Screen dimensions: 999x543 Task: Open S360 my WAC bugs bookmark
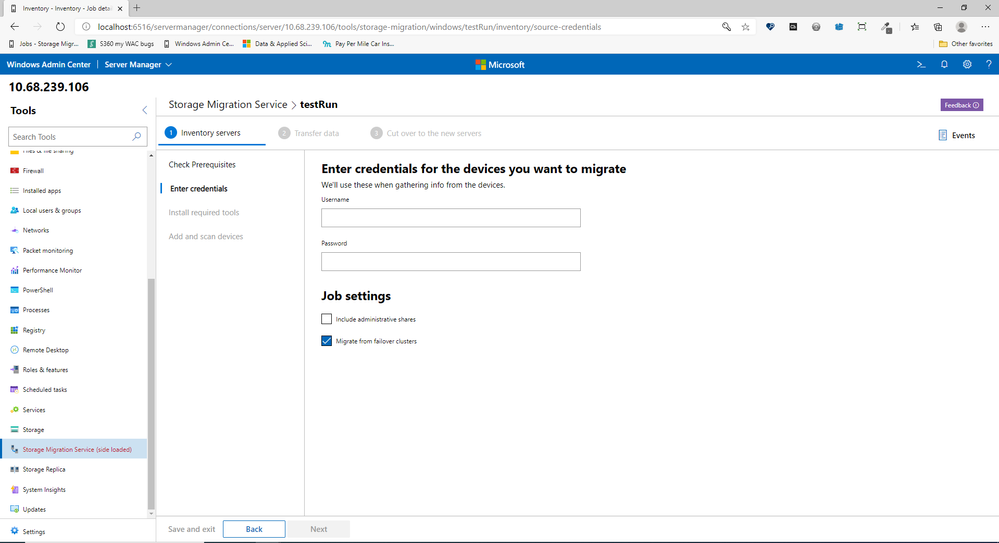point(121,44)
